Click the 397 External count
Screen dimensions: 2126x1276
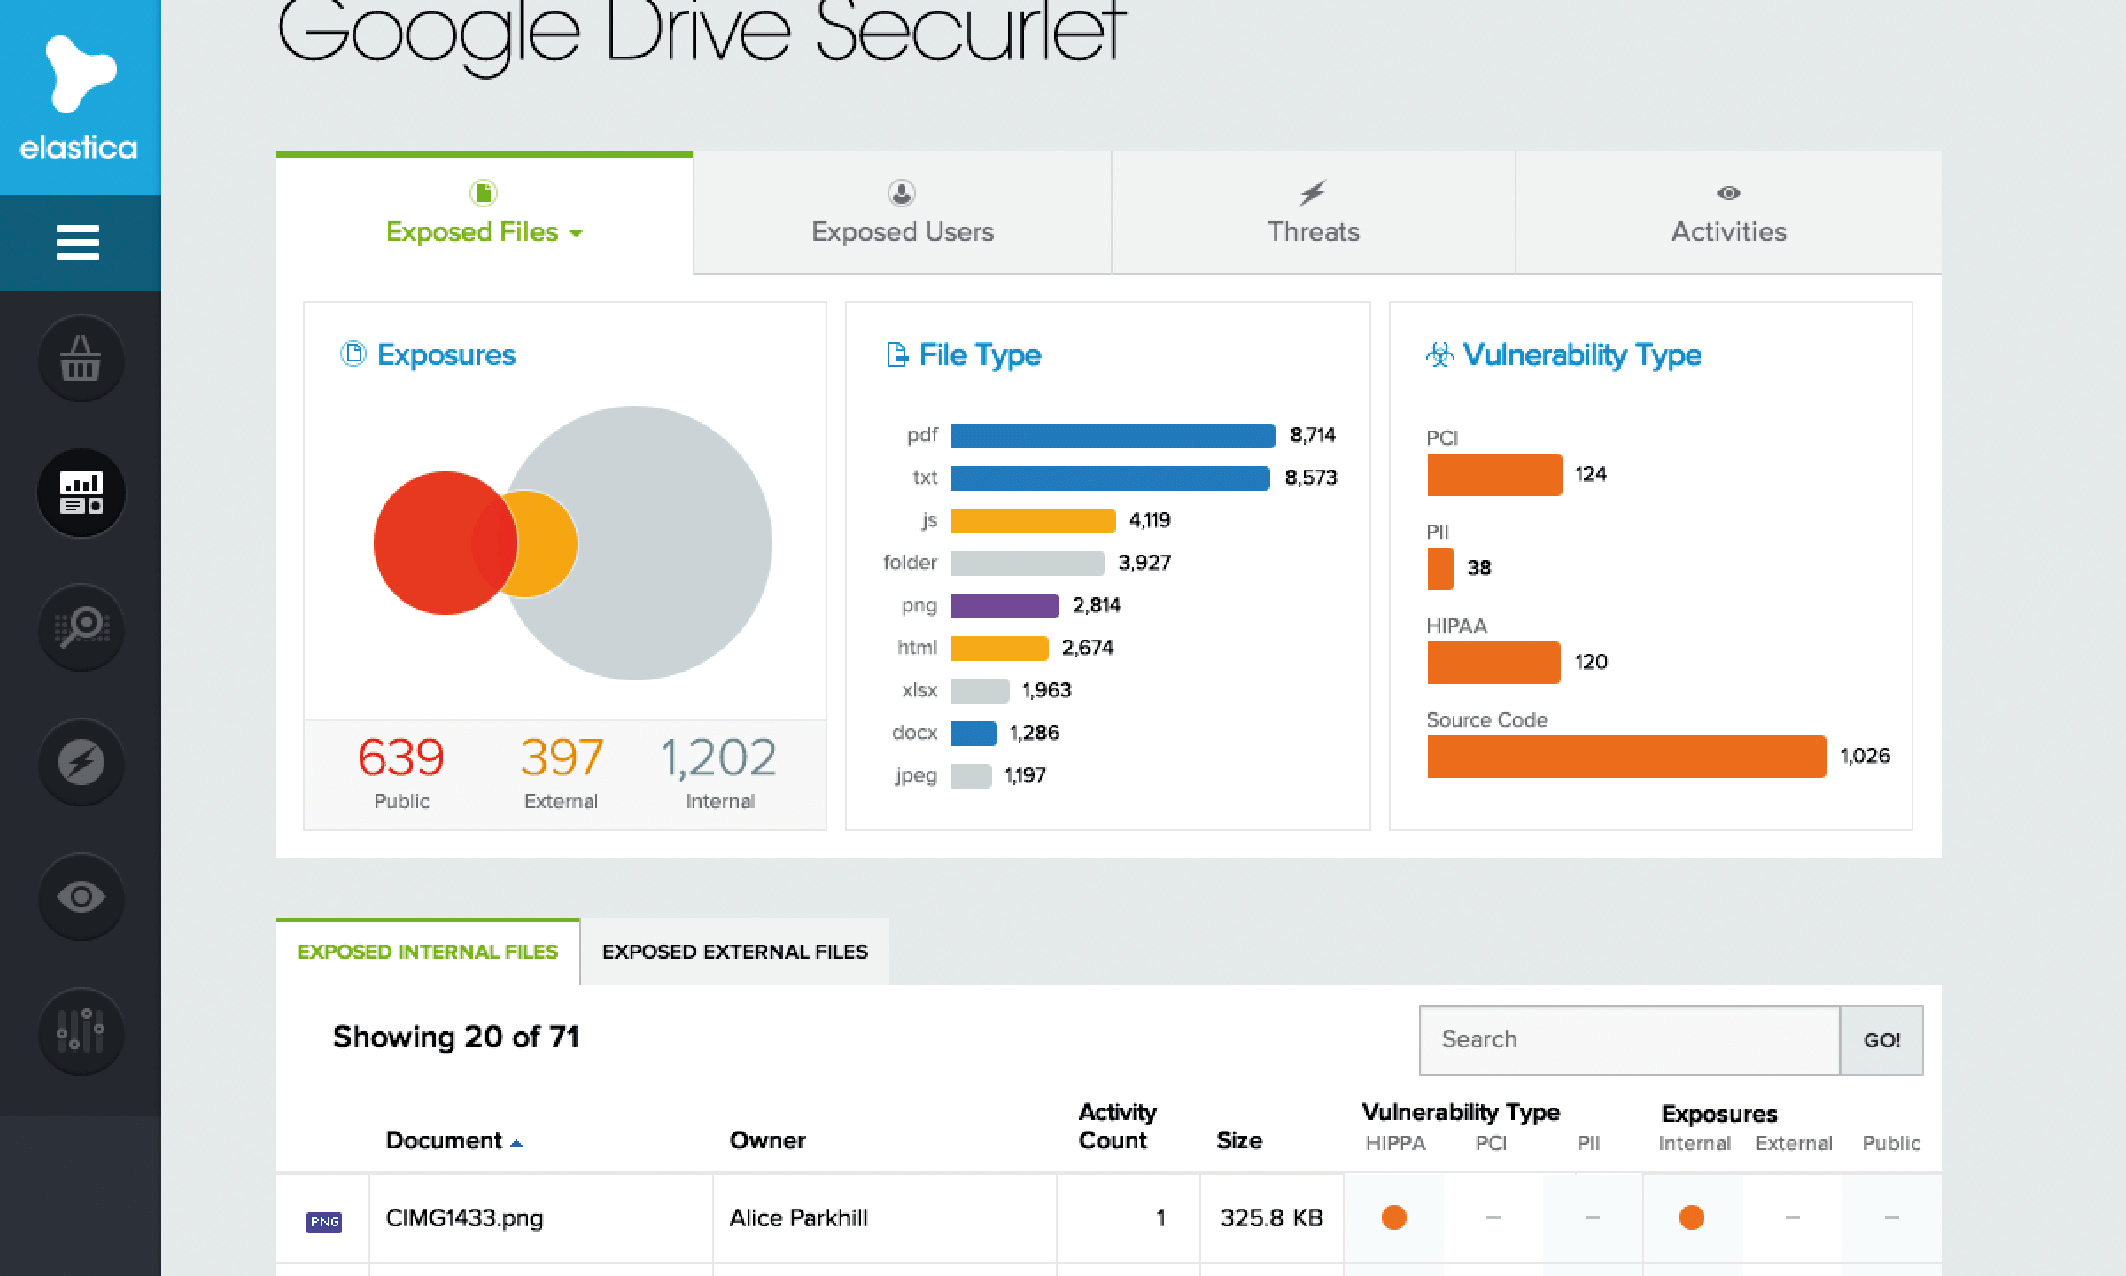[x=561, y=757]
